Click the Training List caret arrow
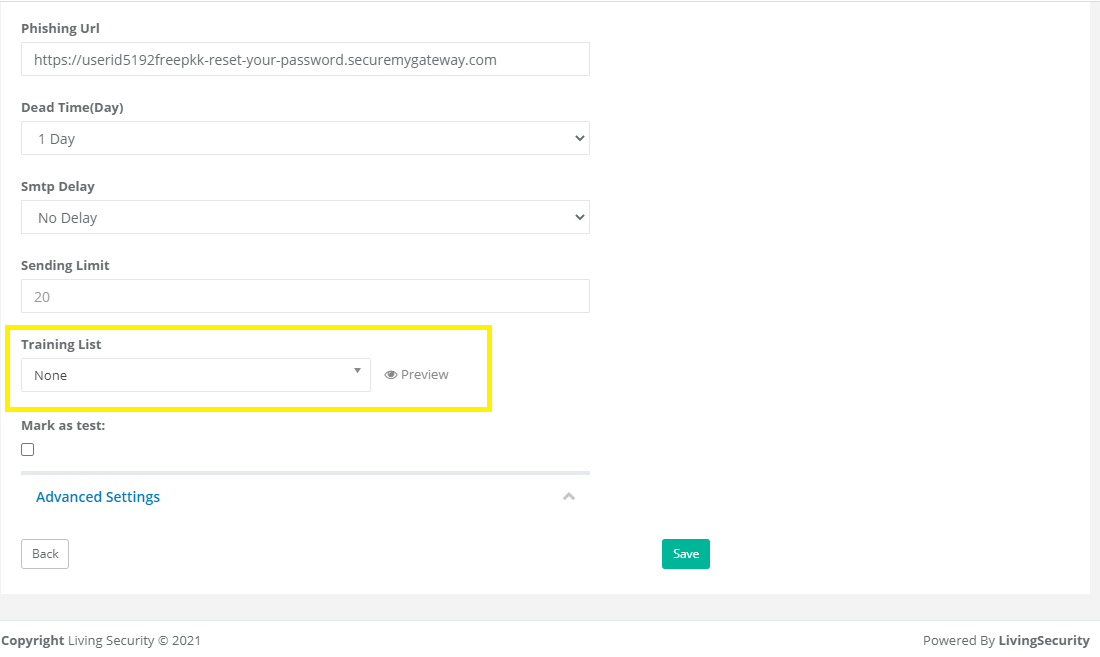Image resolution: width=1100 pixels, height=657 pixels. (x=357, y=370)
